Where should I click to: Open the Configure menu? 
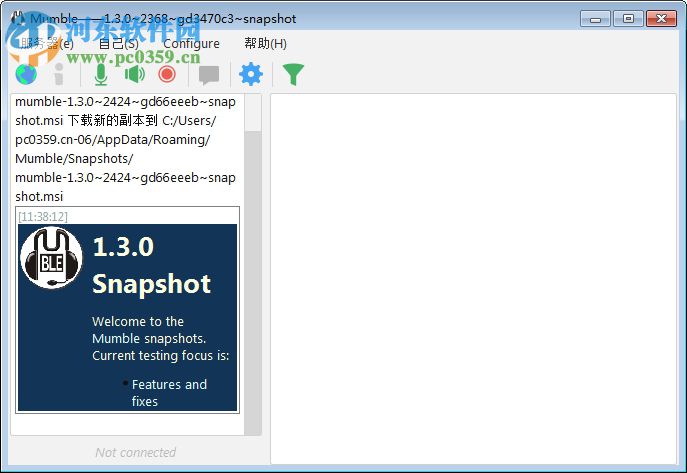click(x=191, y=43)
